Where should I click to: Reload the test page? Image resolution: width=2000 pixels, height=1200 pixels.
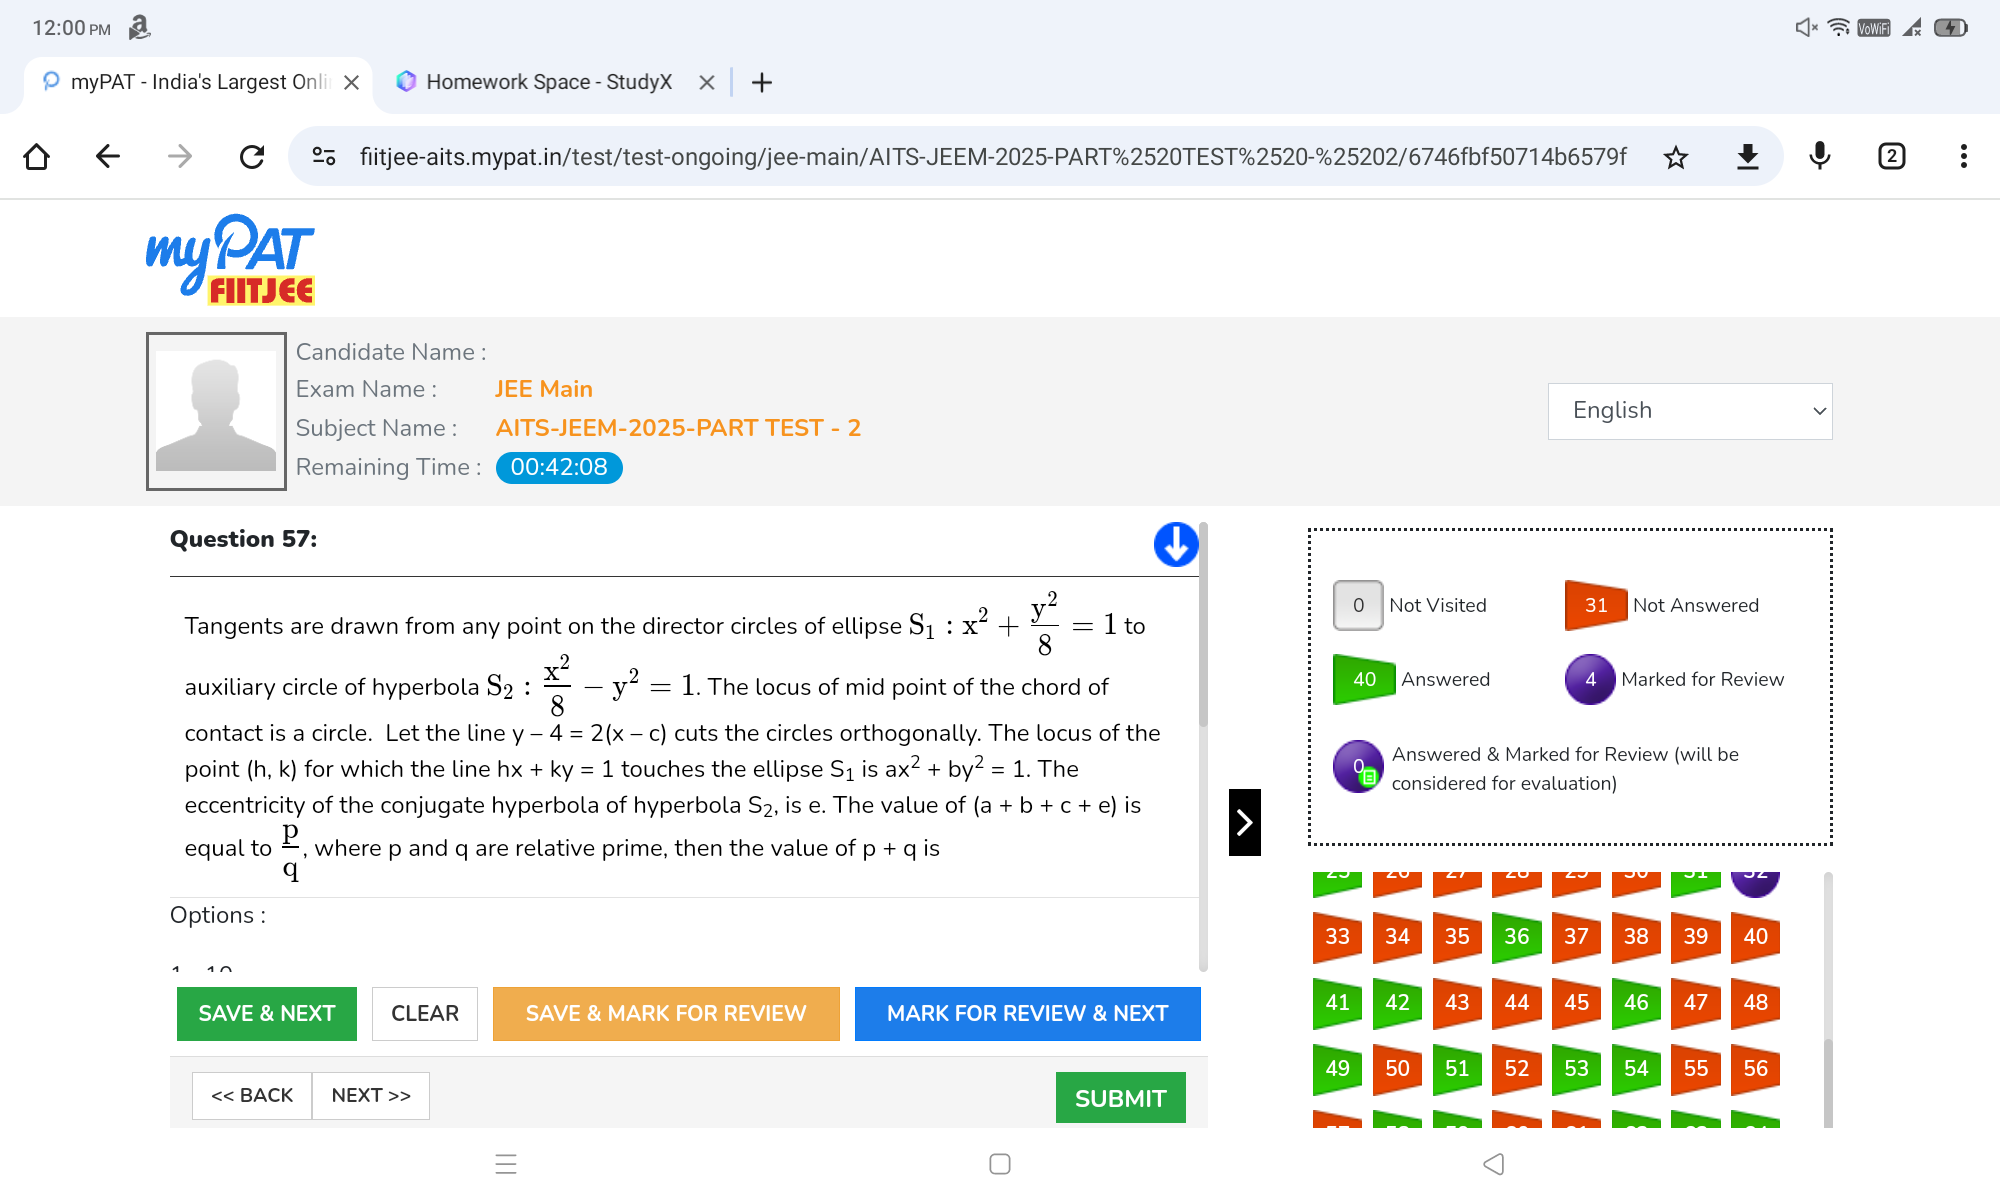(x=252, y=156)
